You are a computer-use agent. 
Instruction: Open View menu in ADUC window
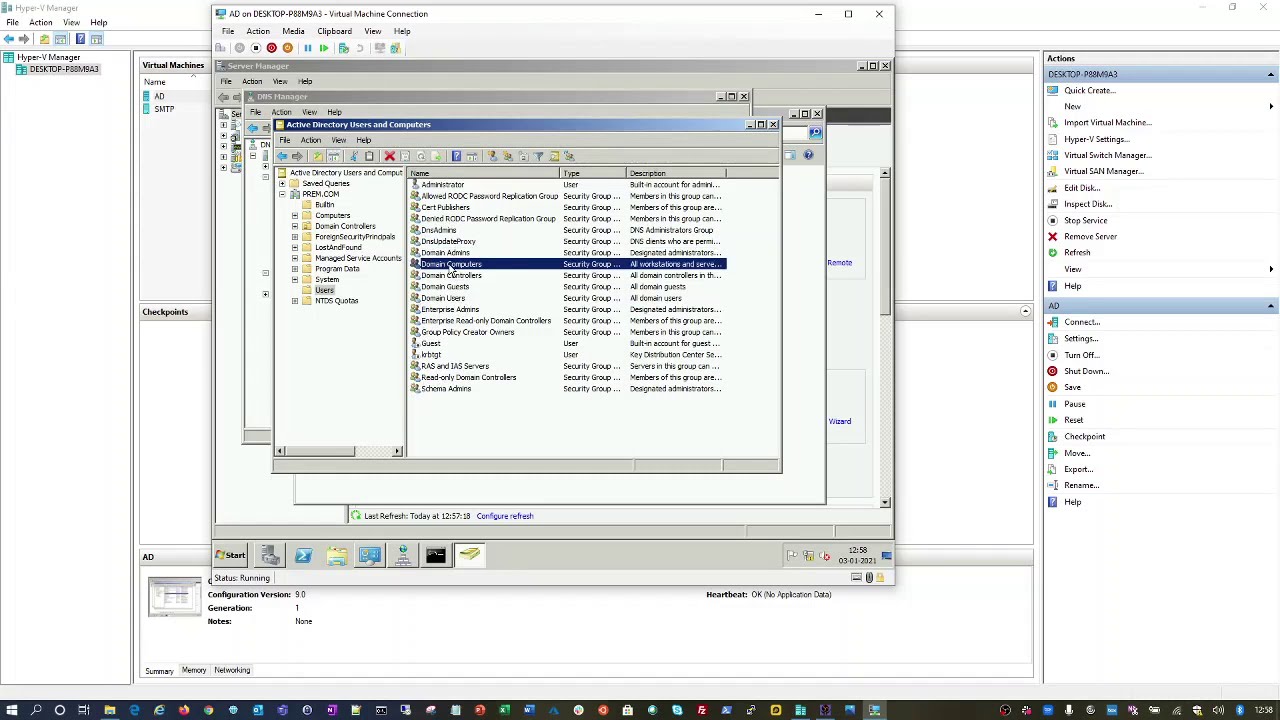point(339,140)
